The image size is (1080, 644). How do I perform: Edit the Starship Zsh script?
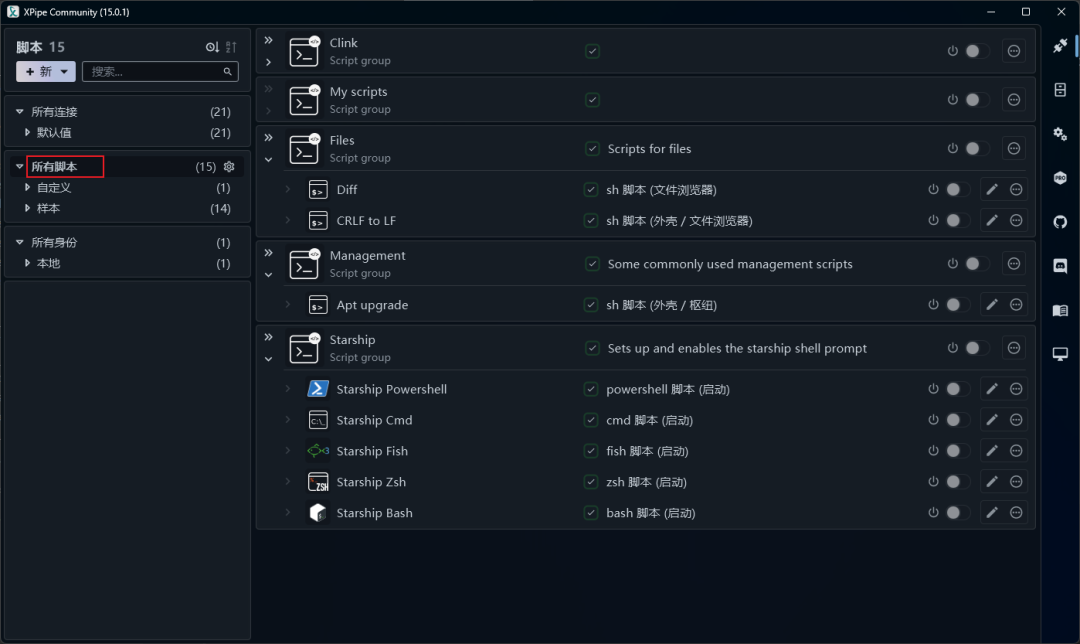coord(992,481)
